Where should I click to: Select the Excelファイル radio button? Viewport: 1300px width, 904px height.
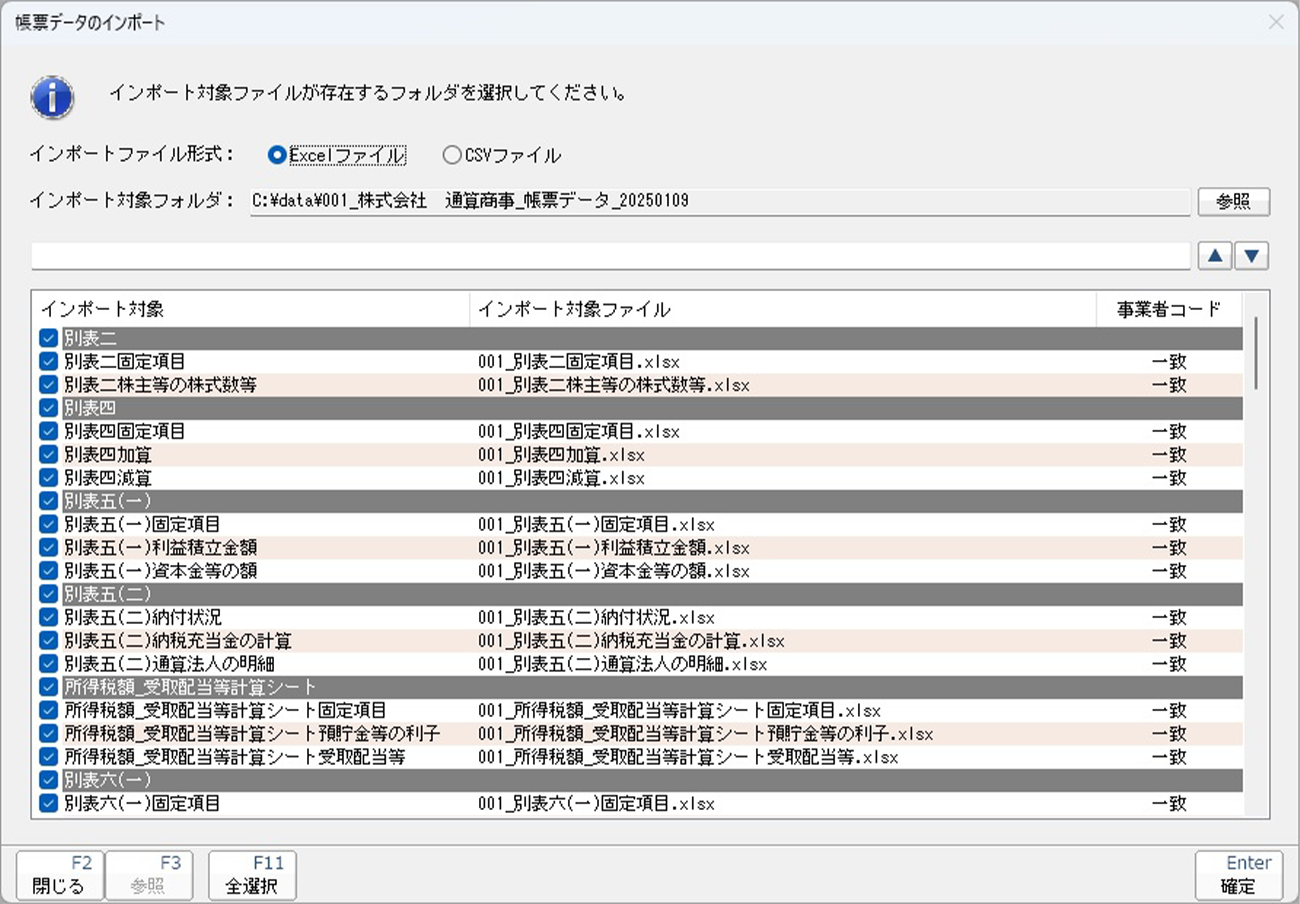click(277, 155)
